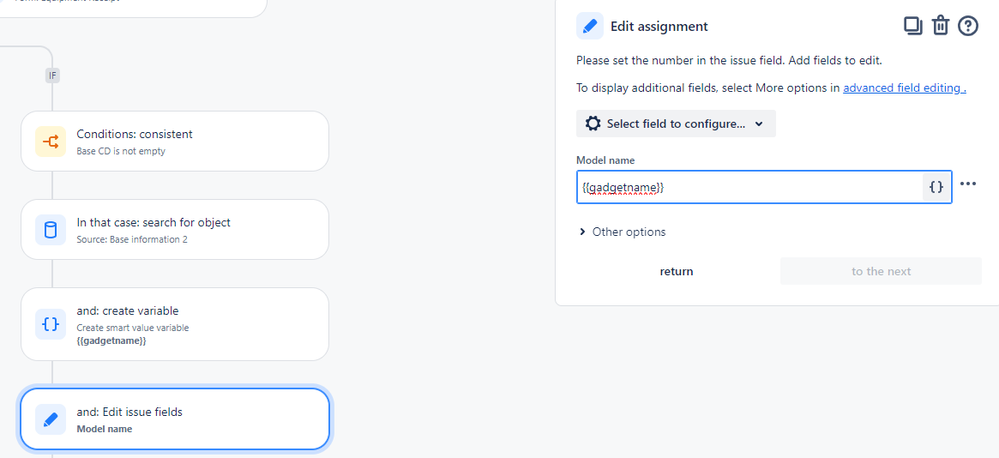Click the to the next button
The width and height of the screenshot is (999, 458).
(x=881, y=271)
